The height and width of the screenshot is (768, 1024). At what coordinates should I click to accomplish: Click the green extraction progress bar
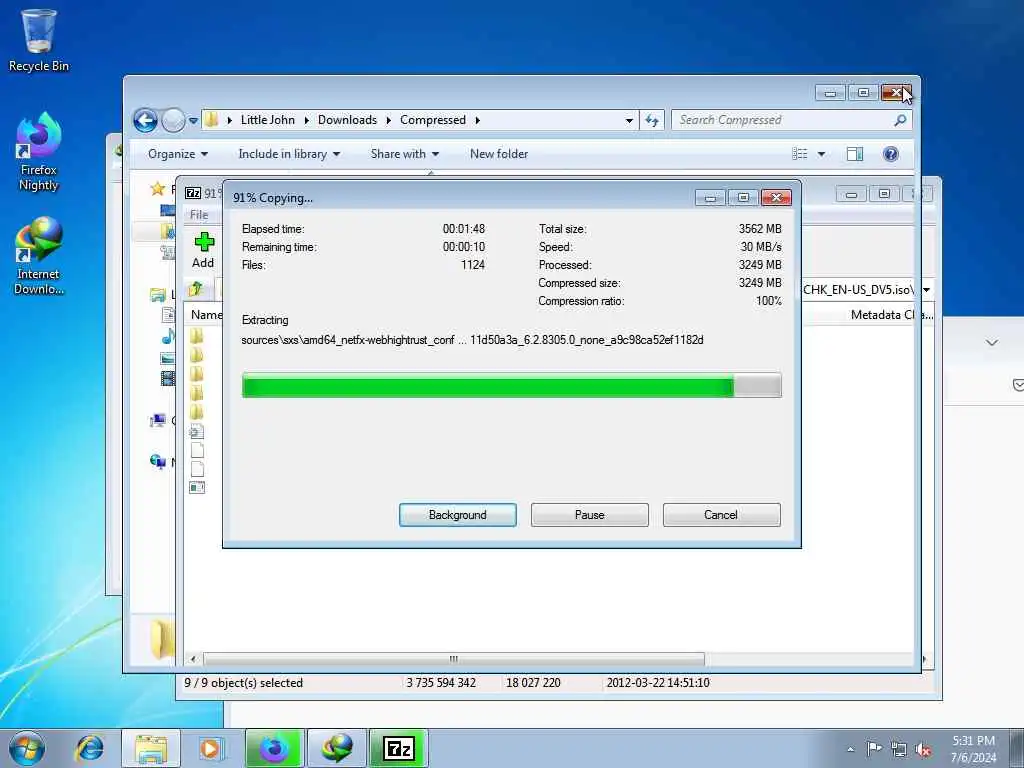pyautogui.click(x=511, y=385)
